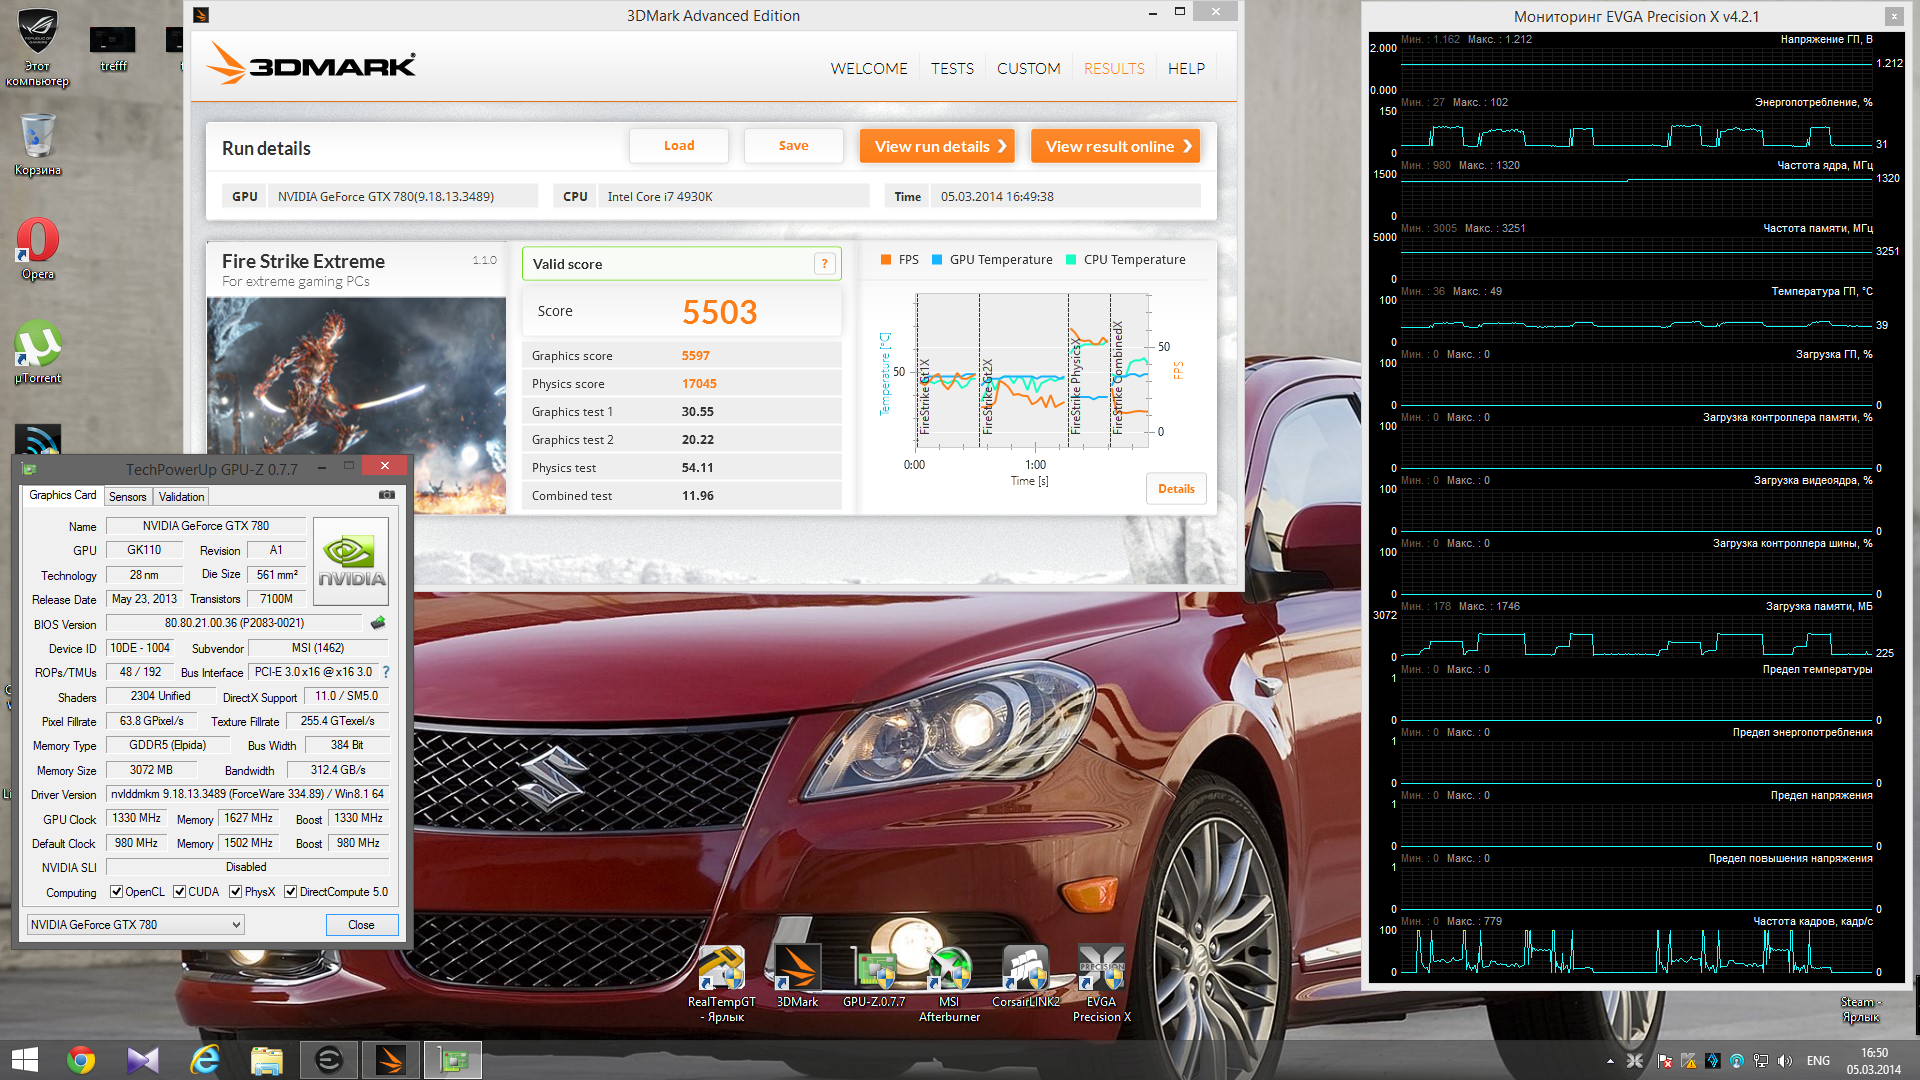Click the volume speaker tray icon
The image size is (1920, 1080).
(1786, 1061)
